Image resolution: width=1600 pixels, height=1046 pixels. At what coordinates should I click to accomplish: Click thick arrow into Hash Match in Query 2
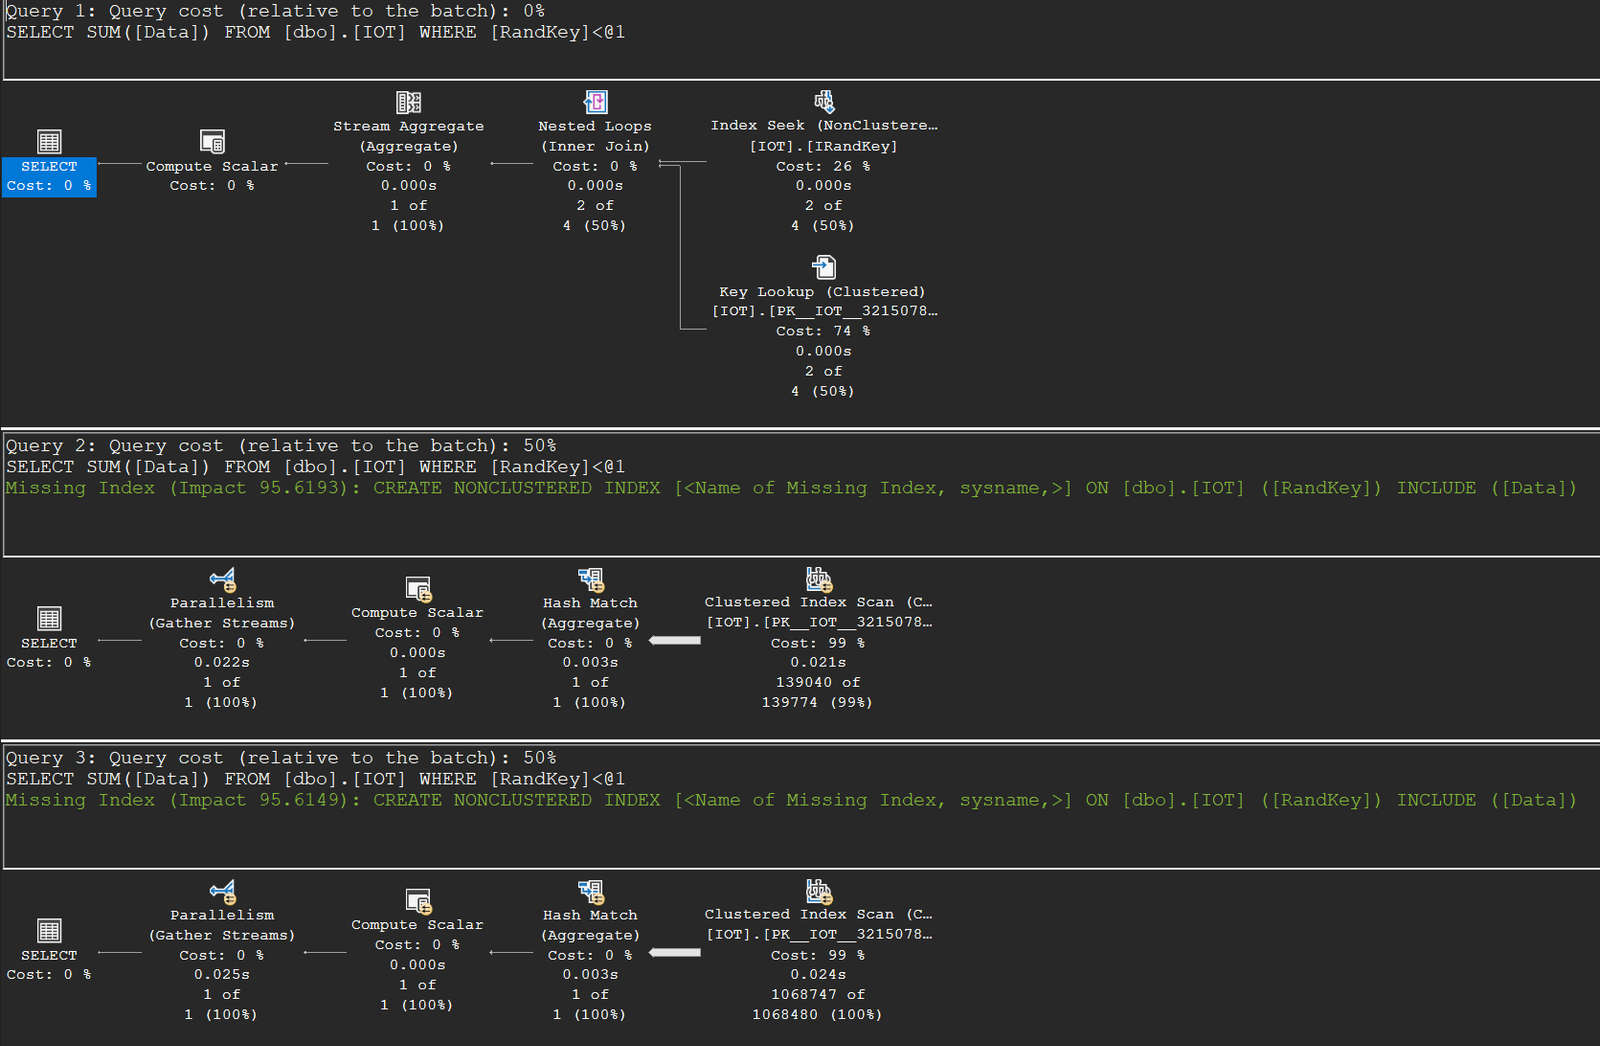coord(675,640)
